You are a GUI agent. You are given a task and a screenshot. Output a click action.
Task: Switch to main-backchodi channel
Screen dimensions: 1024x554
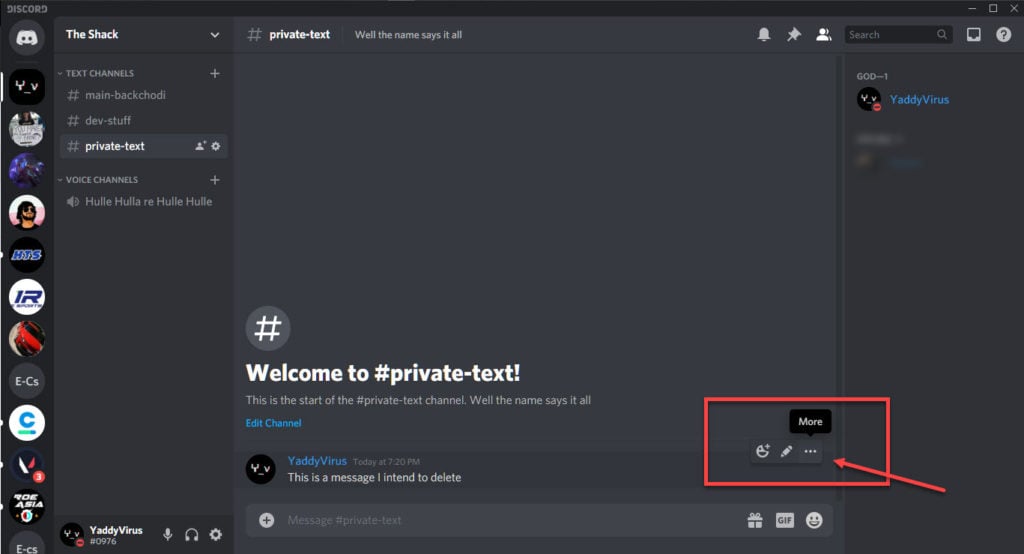click(x=144, y=95)
